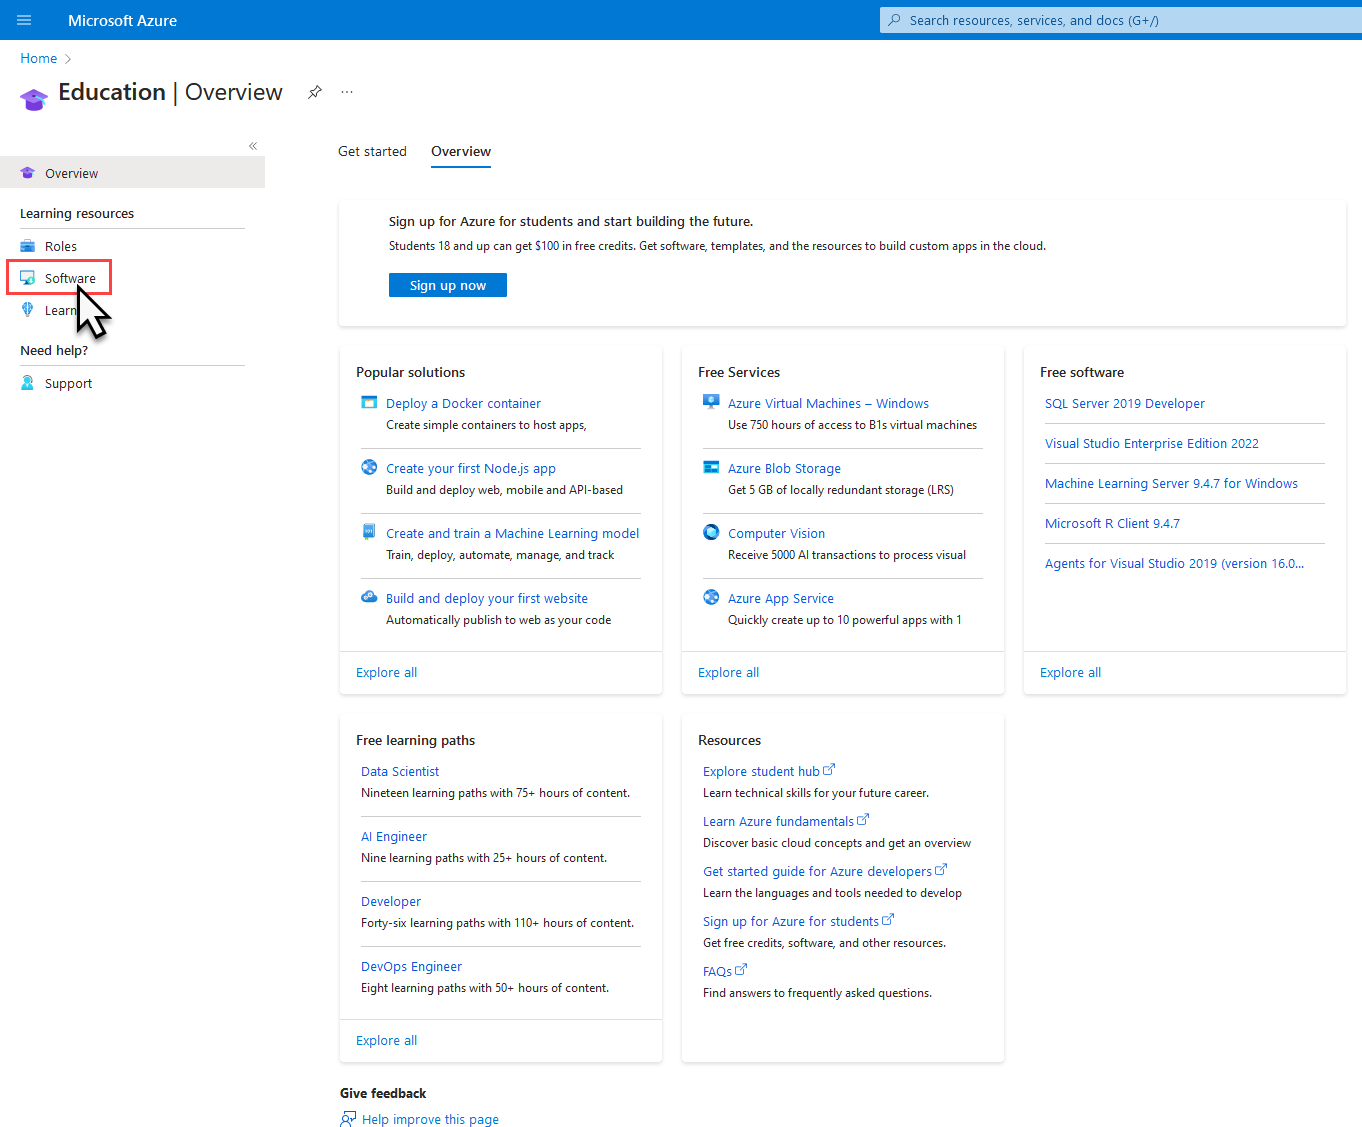Image resolution: width=1362 pixels, height=1127 pixels.
Task: Click the Computer Vision icon
Action: [711, 532]
